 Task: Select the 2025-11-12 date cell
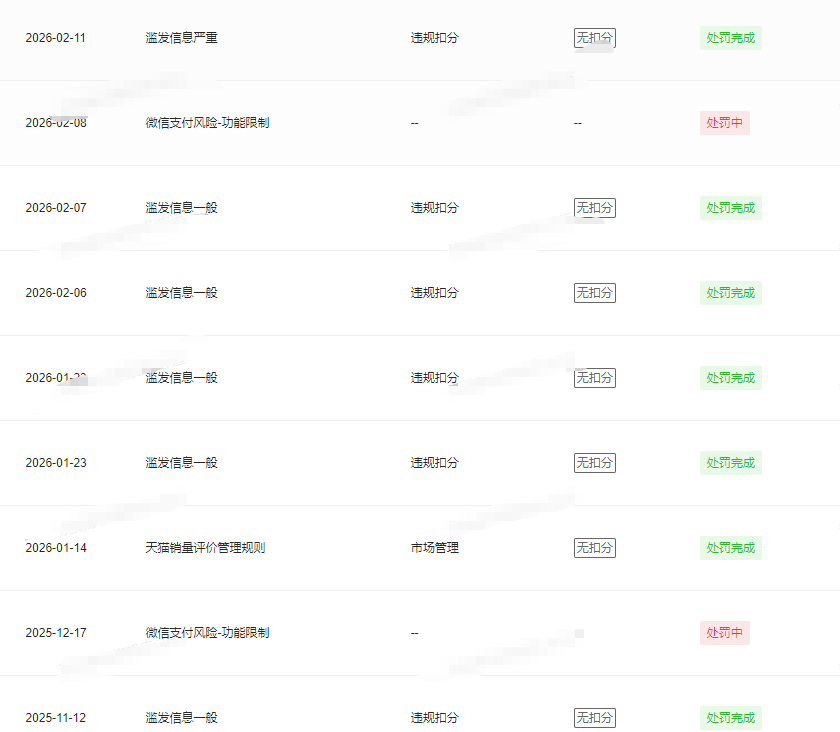(56, 718)
